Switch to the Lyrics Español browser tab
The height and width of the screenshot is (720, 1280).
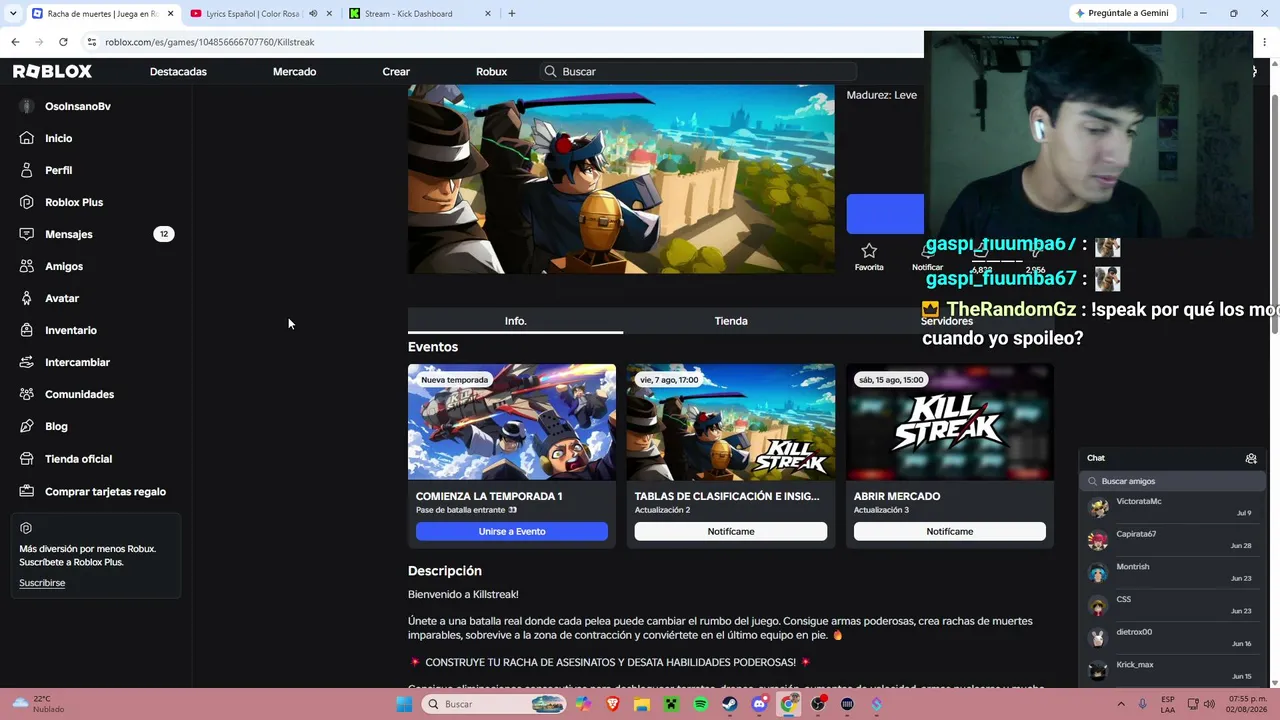252,14
